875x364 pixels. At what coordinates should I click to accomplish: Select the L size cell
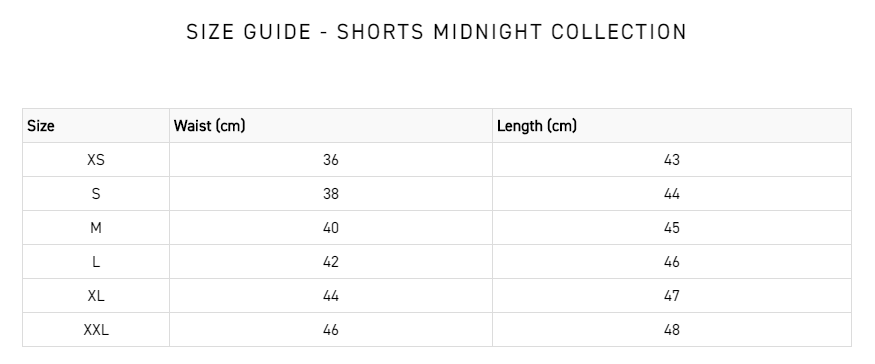click(x=96, y=262)
